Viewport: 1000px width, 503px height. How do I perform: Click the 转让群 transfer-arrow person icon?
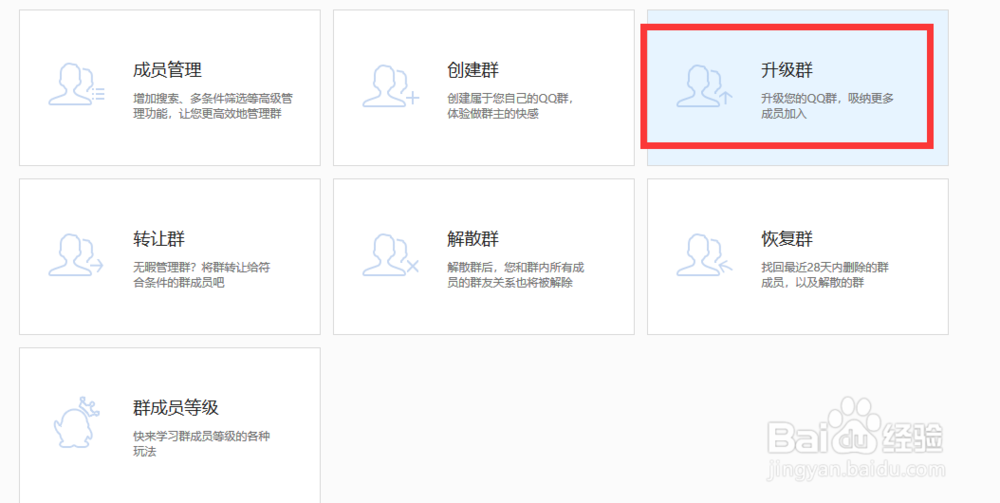pos(76,255)
